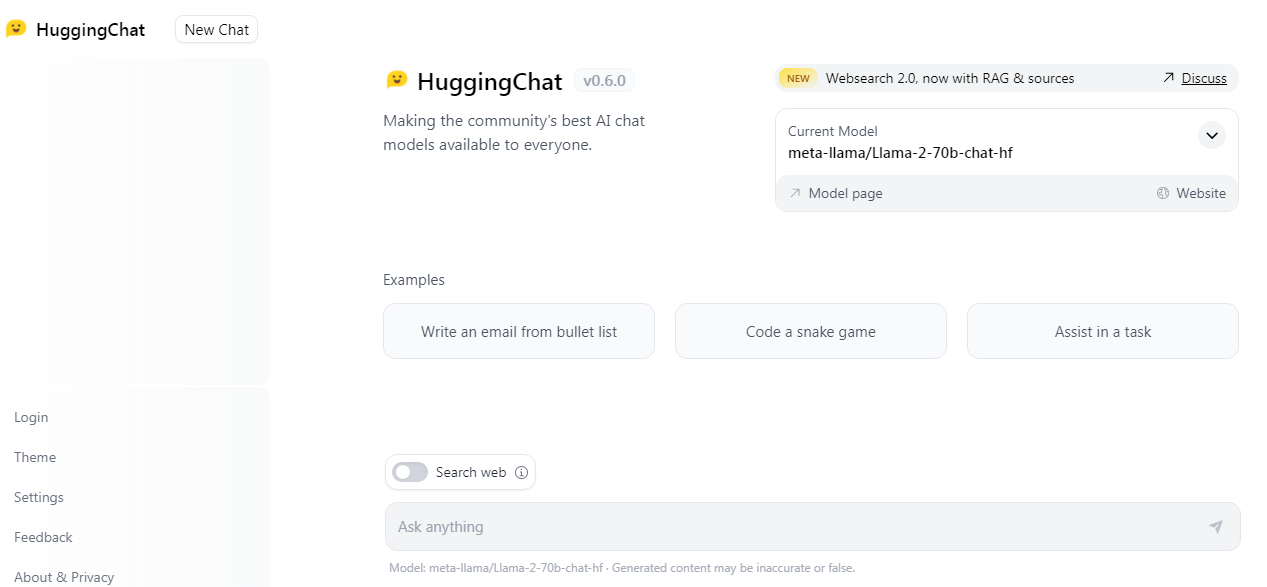Open the Discuss link
Viewport: 1267px width, 587px height.
(x=1204, y=78)
